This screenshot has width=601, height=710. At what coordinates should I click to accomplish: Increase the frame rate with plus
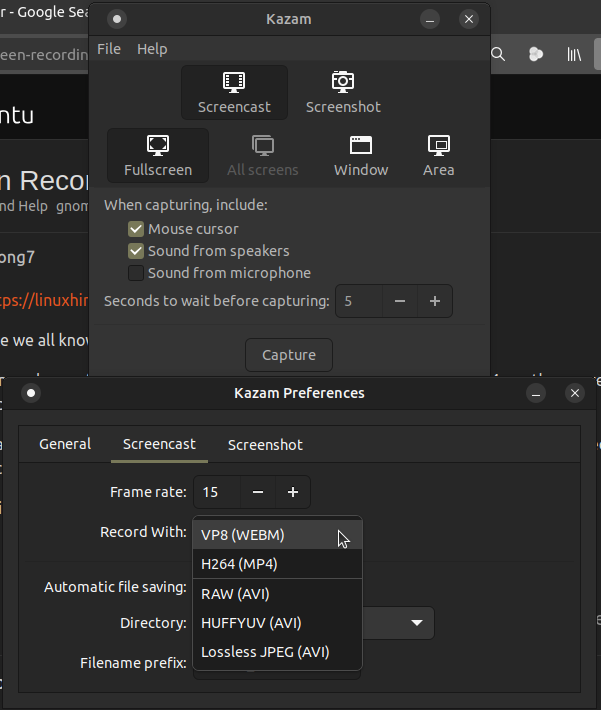click(x=293, y=492)
